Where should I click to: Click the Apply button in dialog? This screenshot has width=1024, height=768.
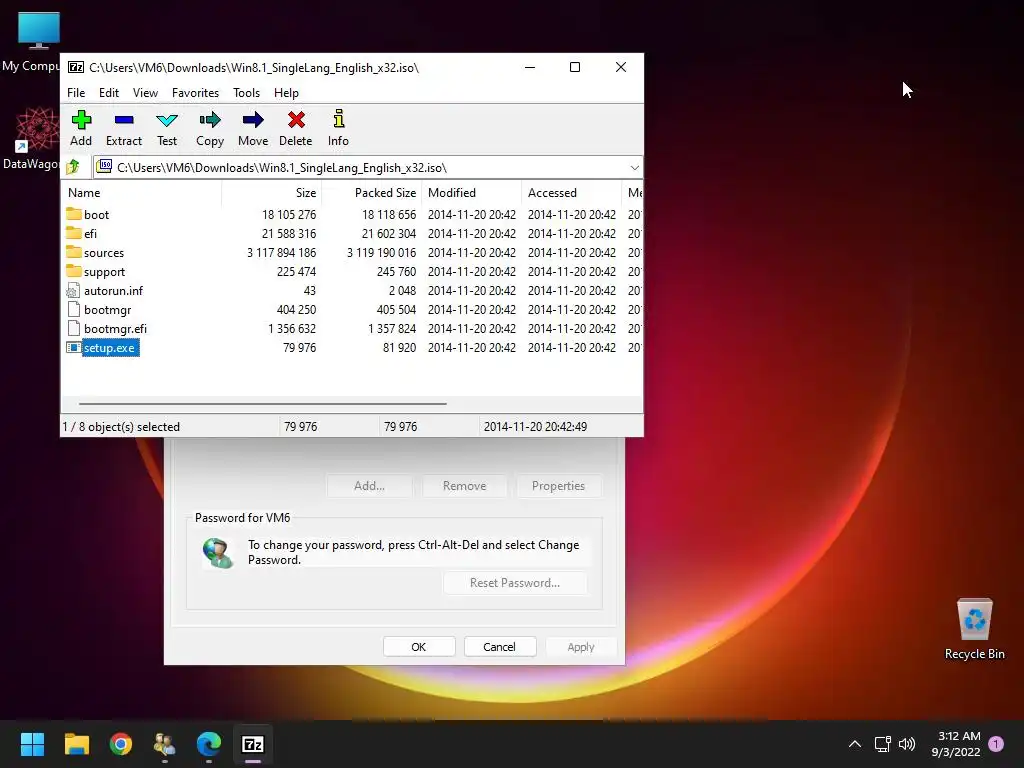(581, 647)
